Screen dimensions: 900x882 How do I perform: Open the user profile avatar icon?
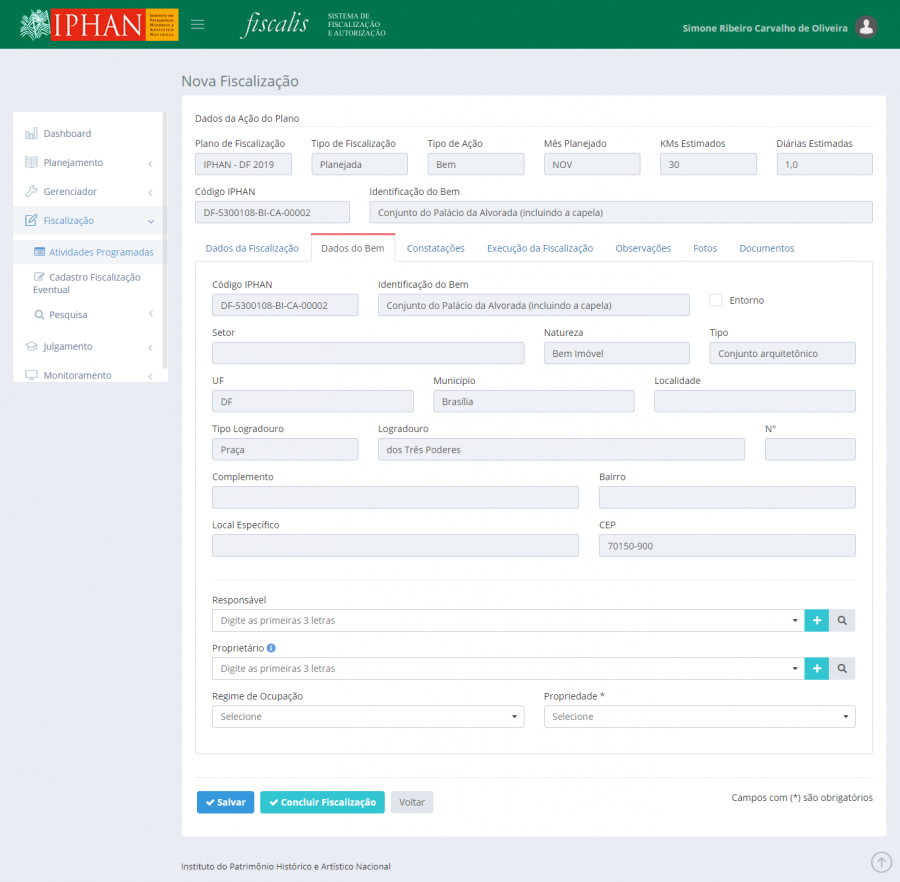pyautogui.click(x=867, y=27)
